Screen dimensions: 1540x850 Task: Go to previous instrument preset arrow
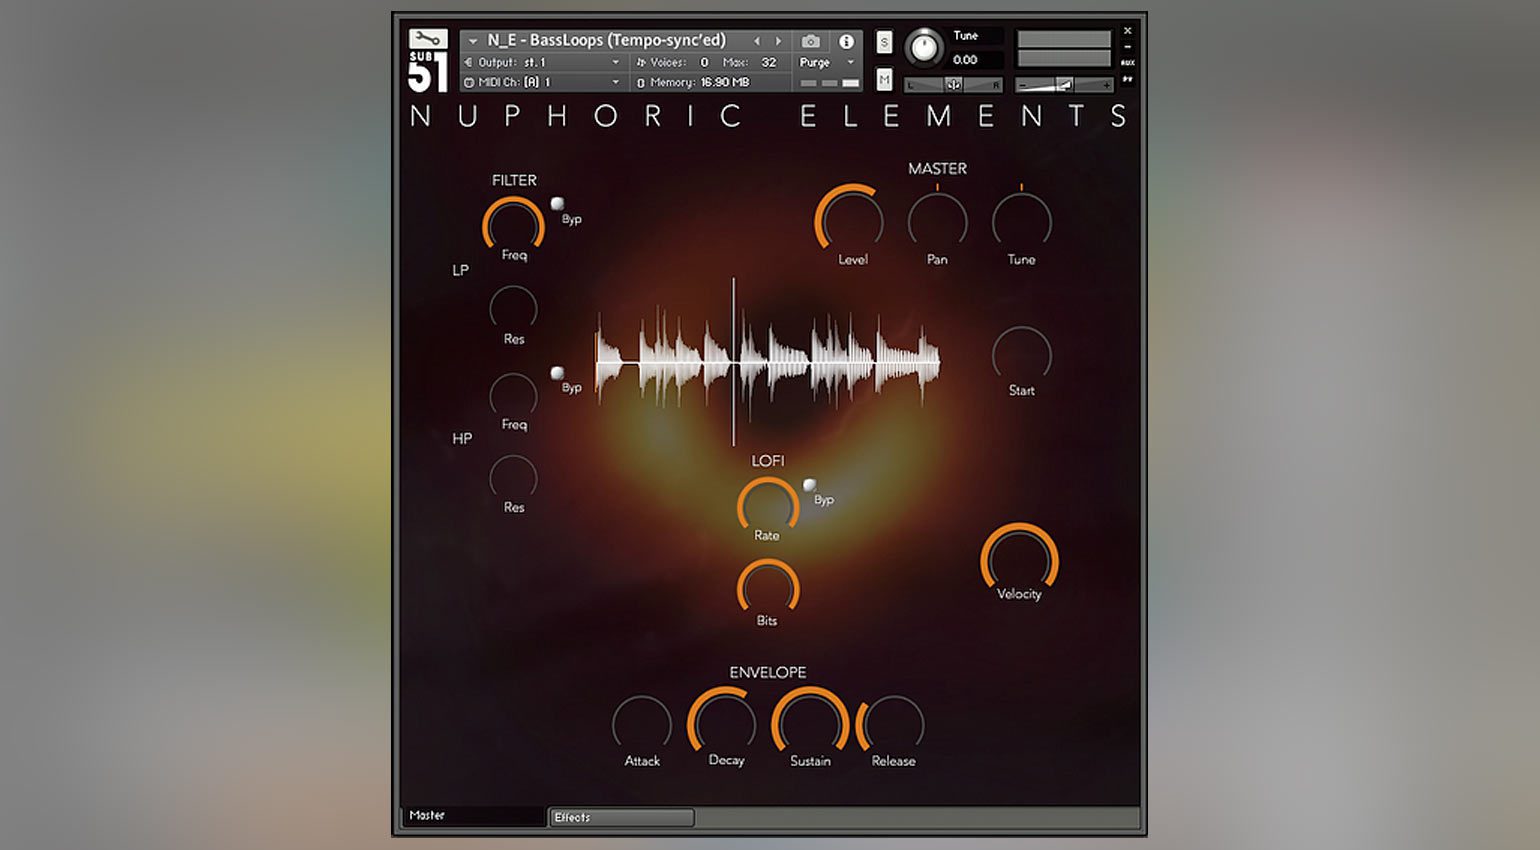click(757, 41)
